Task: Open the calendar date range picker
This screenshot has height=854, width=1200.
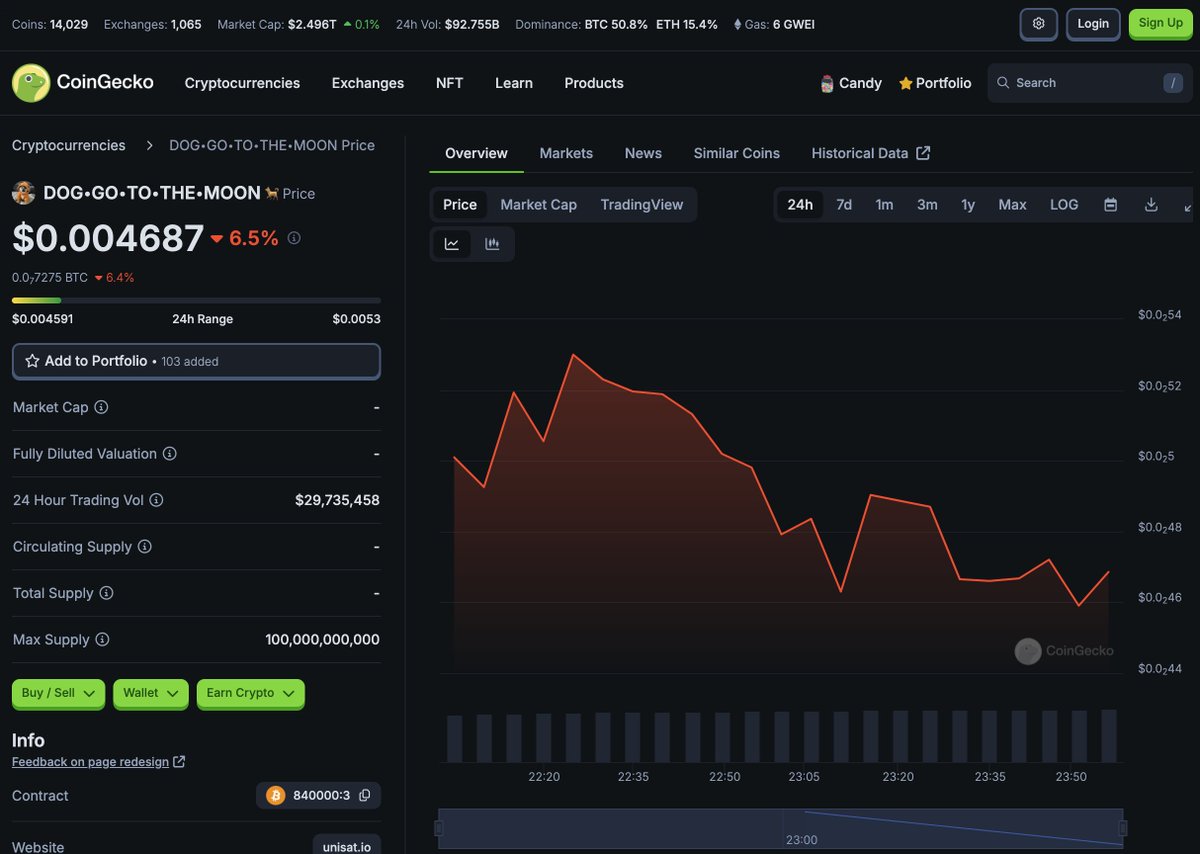Action: 1111,205
